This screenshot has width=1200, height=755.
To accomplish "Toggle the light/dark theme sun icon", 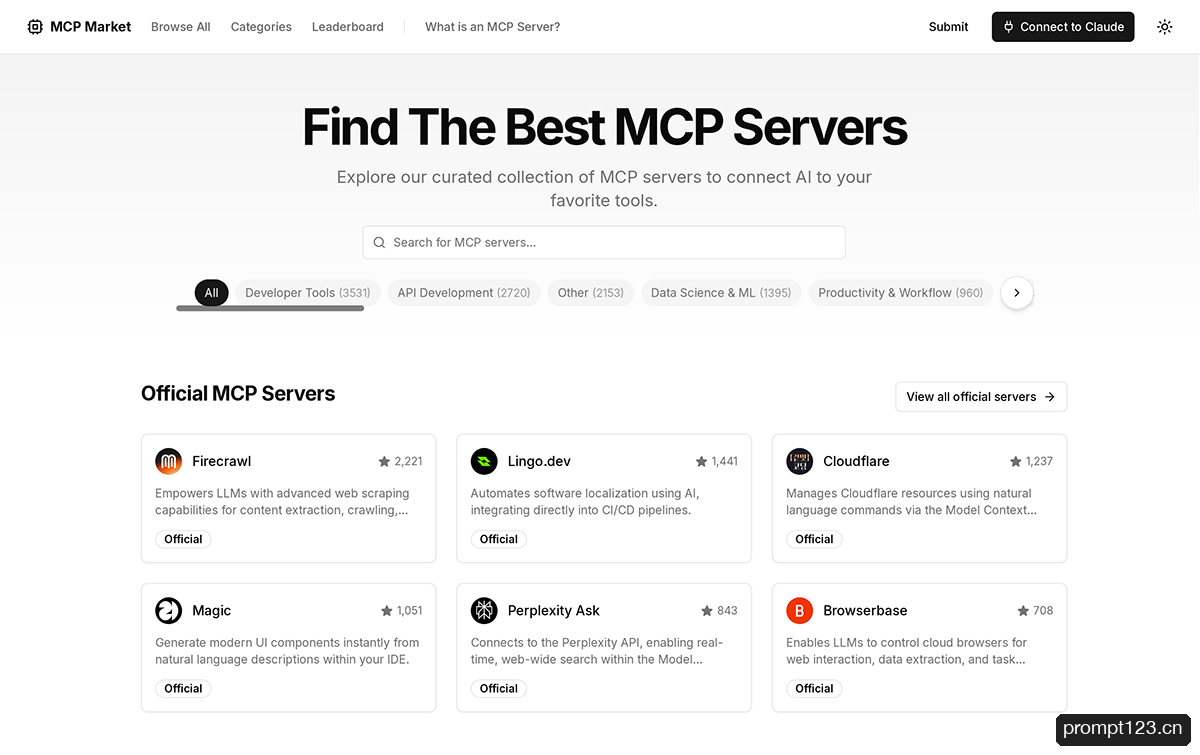I will coord(1164,27).
